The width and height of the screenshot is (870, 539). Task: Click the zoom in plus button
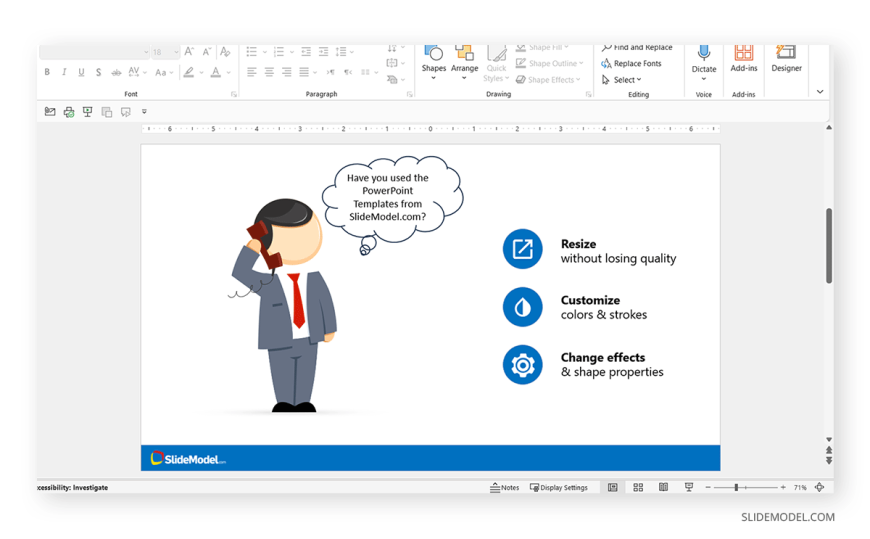(783, 487)
